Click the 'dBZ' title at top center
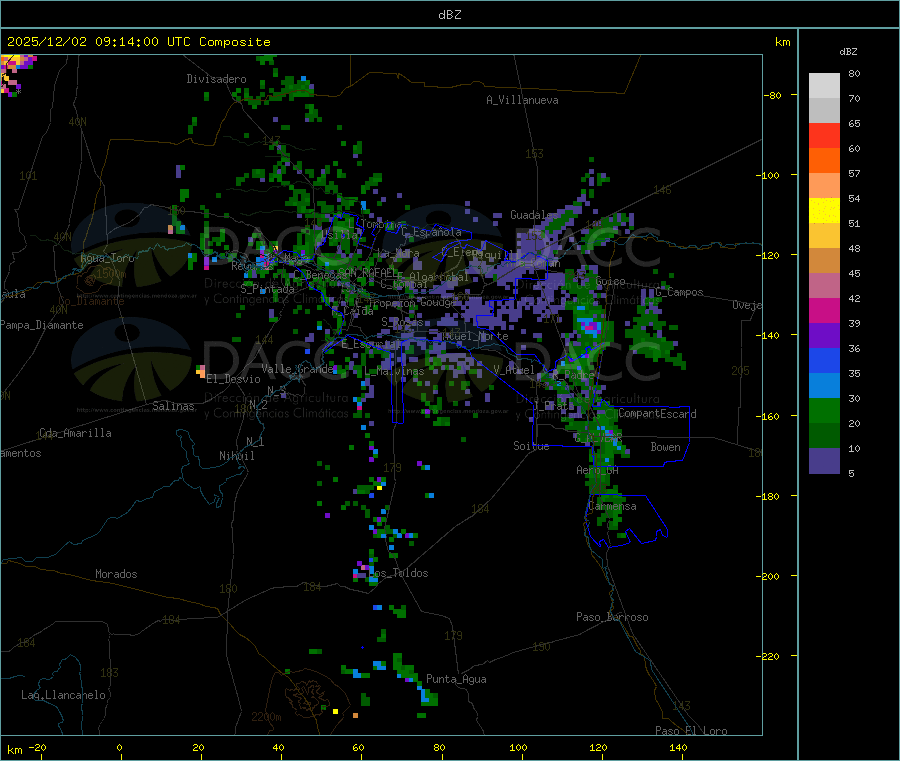Screen dimensions: 900x761 pos(449,15)
